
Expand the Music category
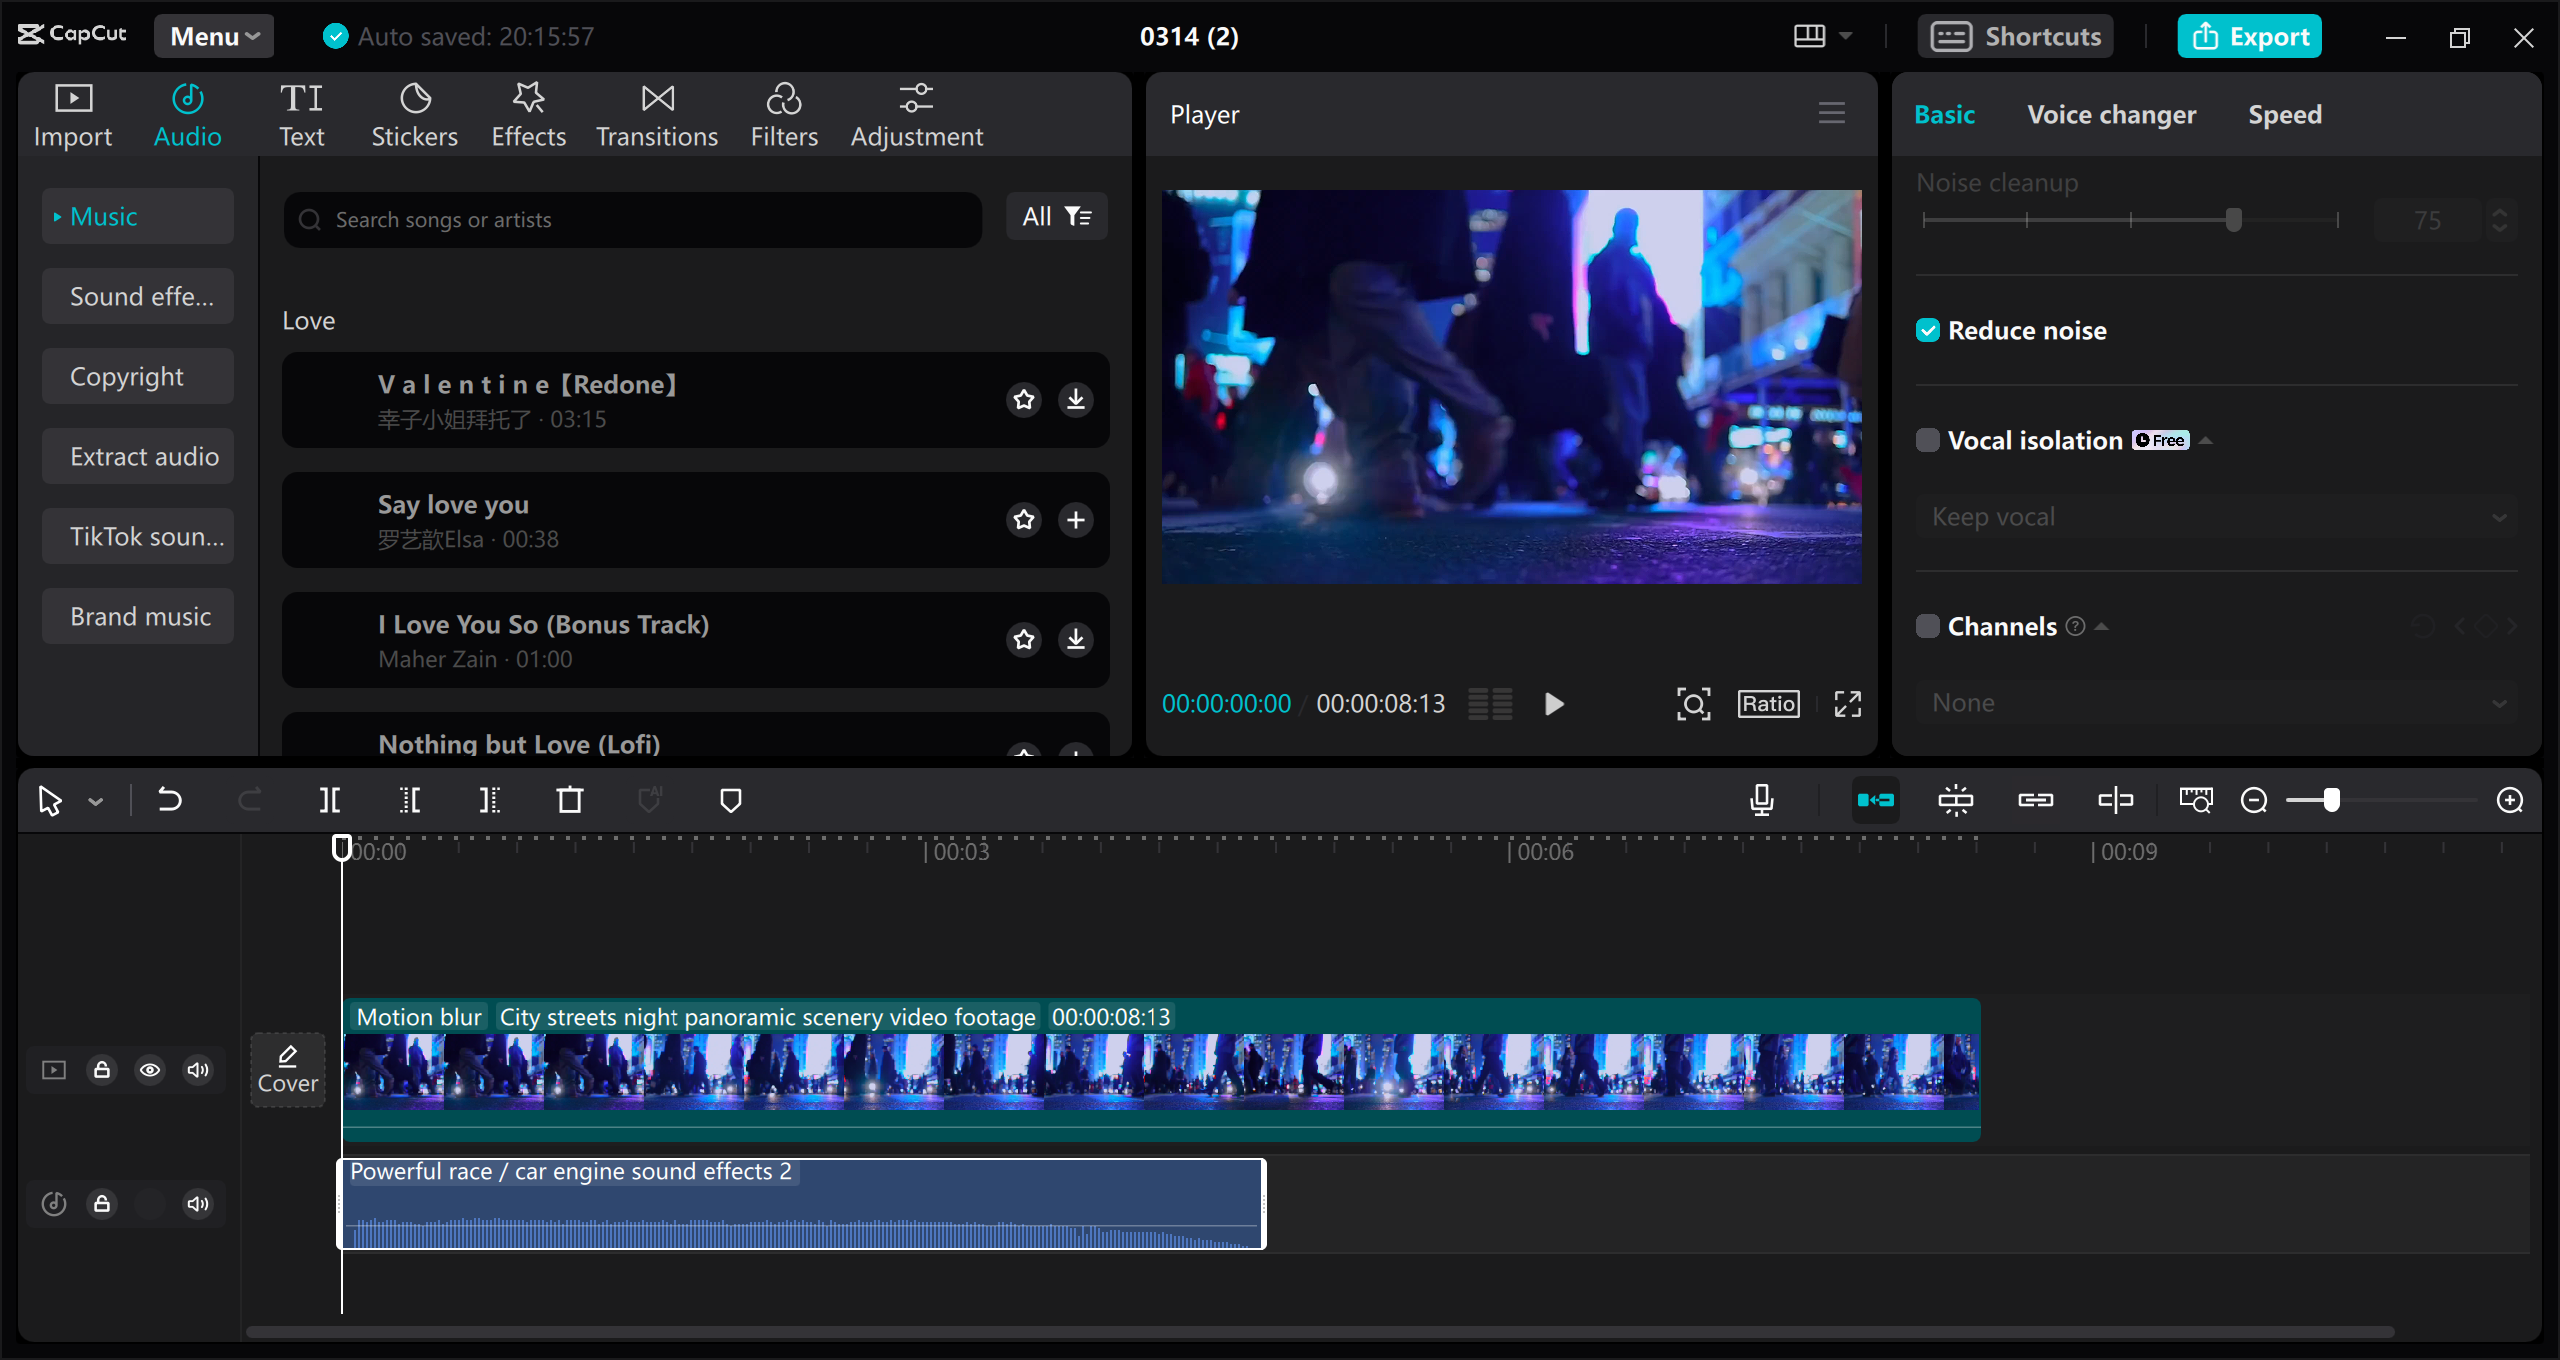(138, 216)
